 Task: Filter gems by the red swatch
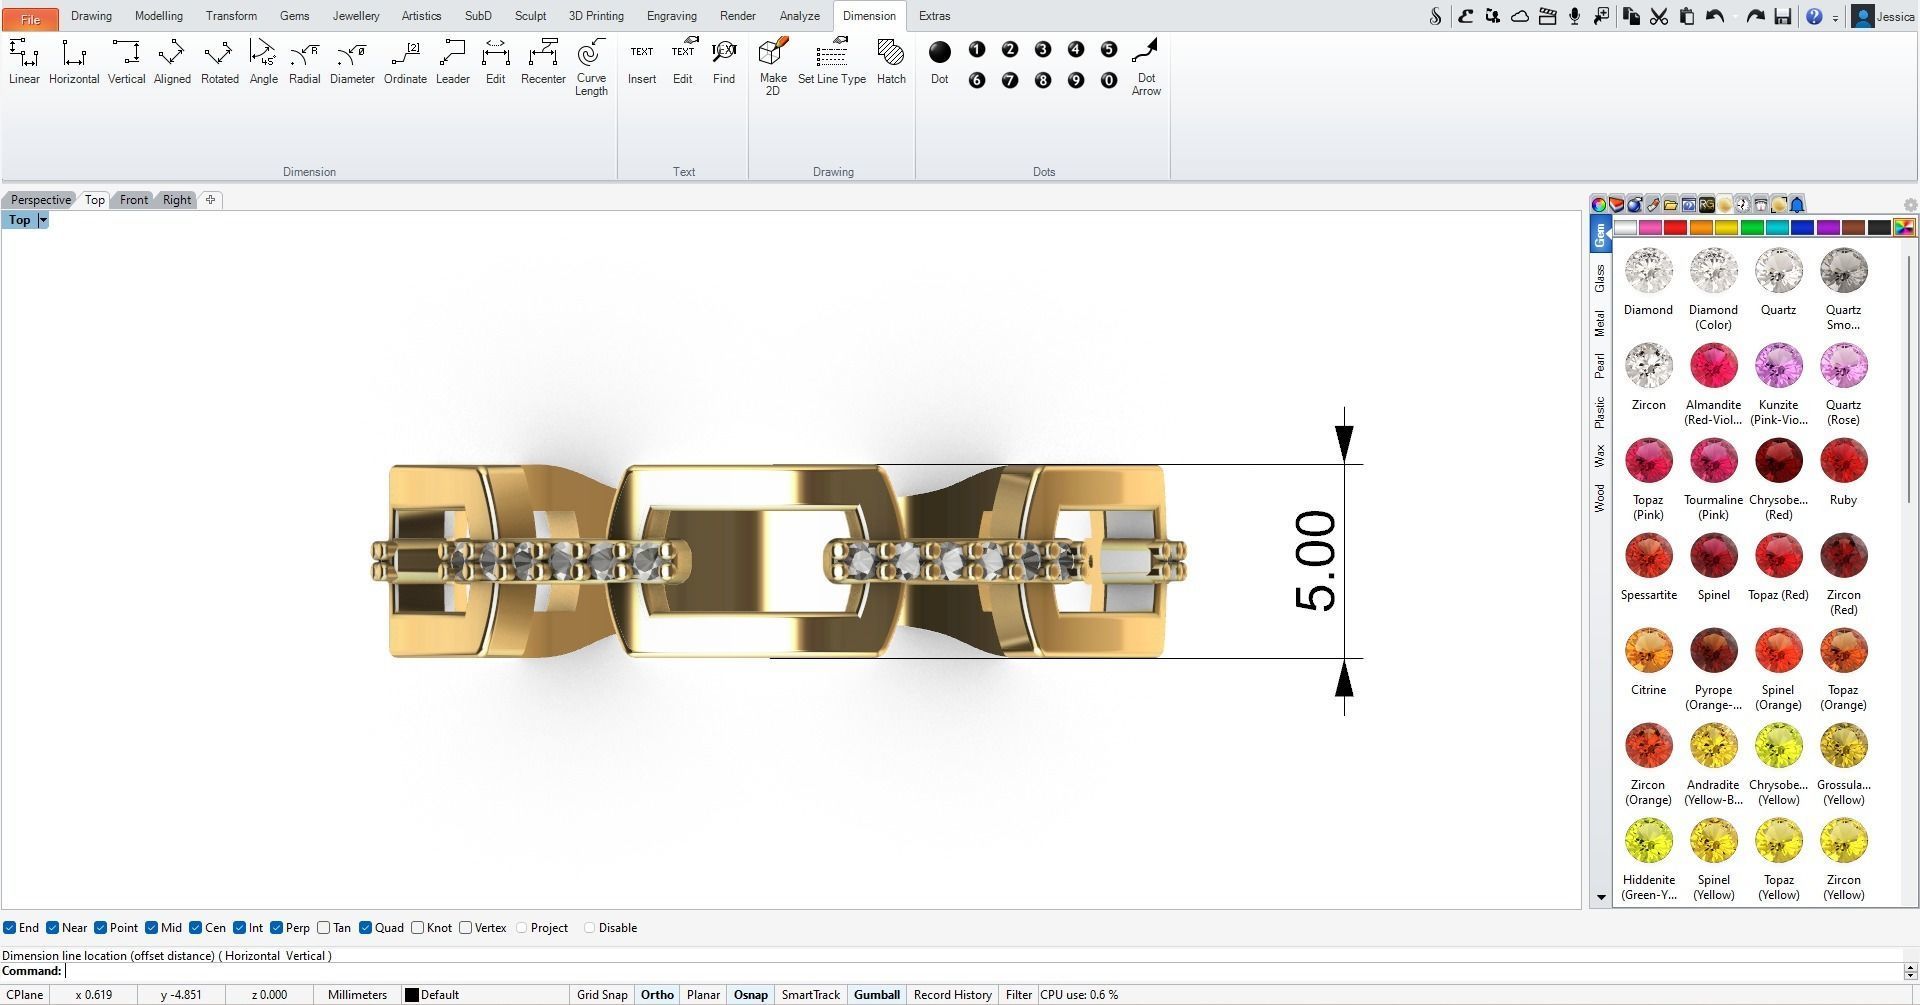pos(1675,228)
